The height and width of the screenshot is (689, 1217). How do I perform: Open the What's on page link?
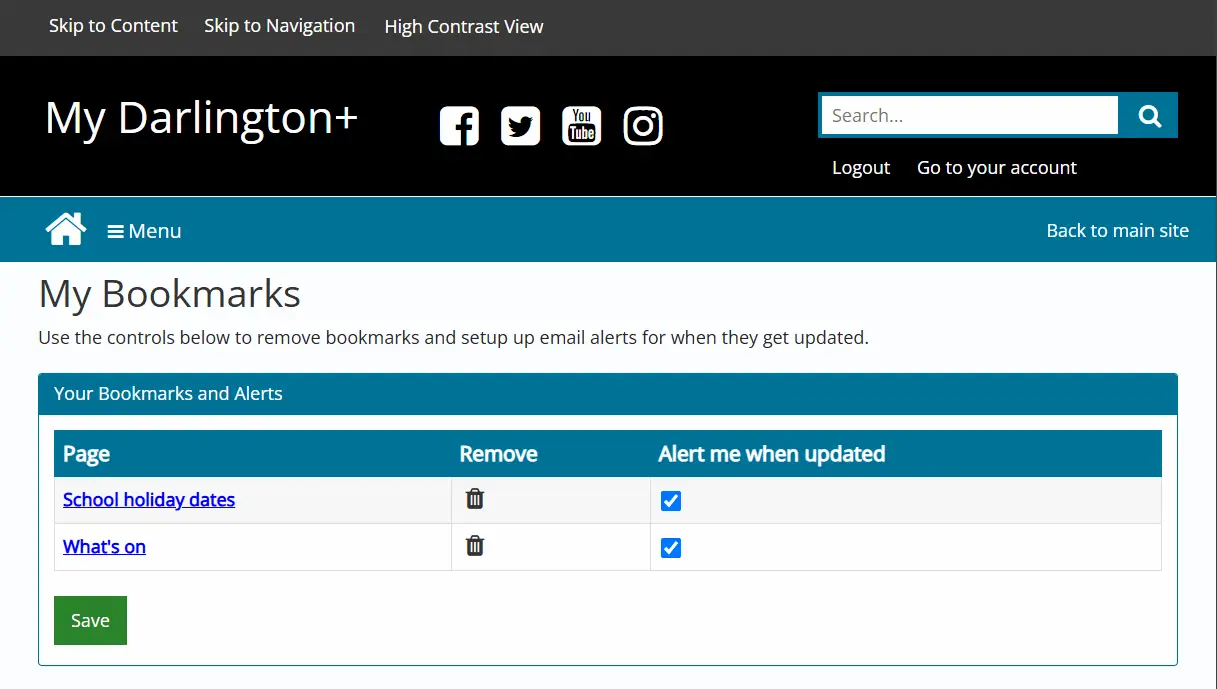[x=104, y=547]
